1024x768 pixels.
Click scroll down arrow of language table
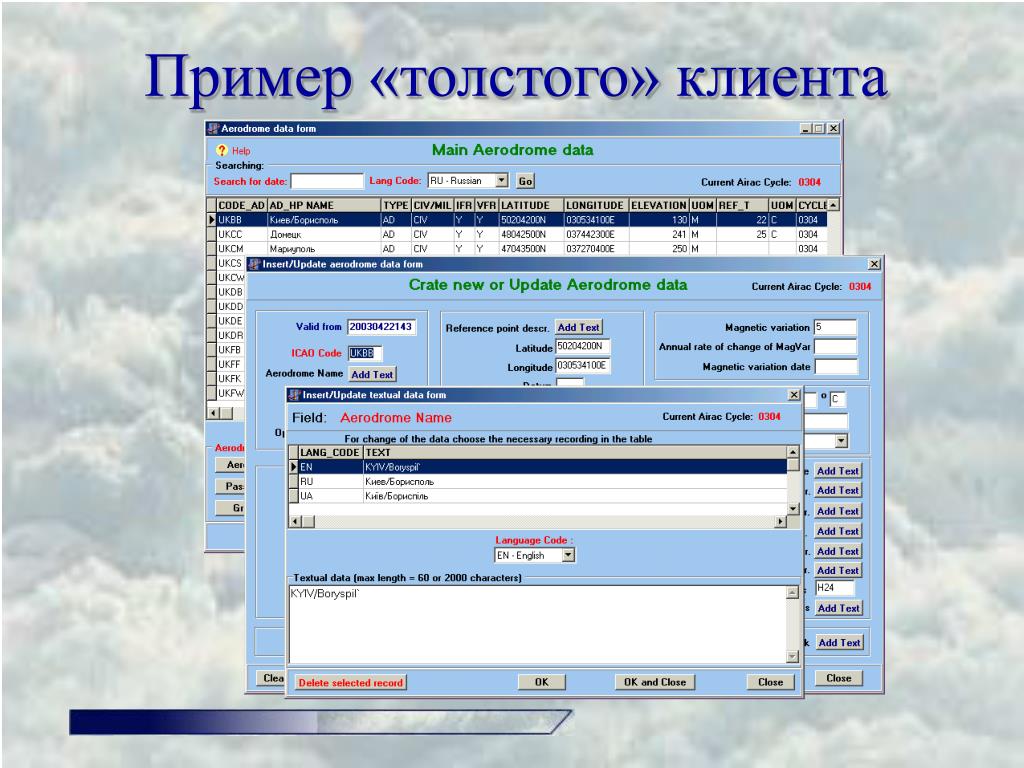(x=793, y=509)
